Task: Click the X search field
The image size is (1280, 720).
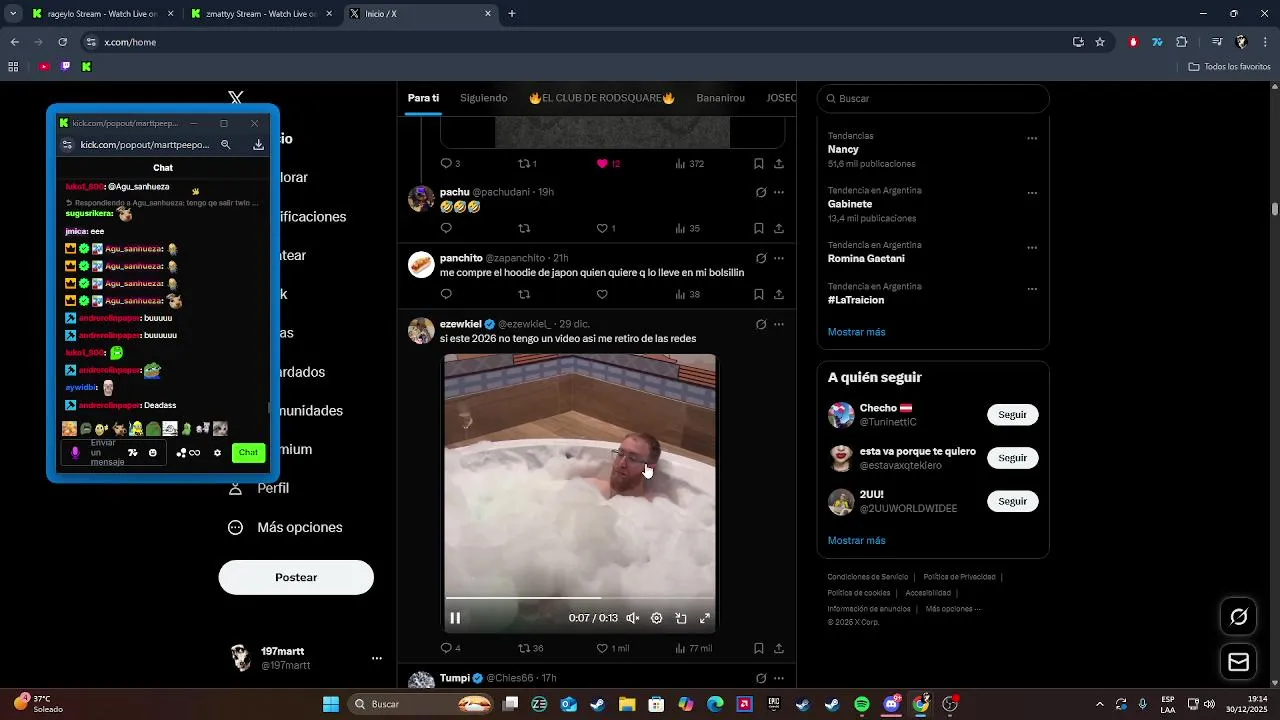Action: click(x=933, y=98)
